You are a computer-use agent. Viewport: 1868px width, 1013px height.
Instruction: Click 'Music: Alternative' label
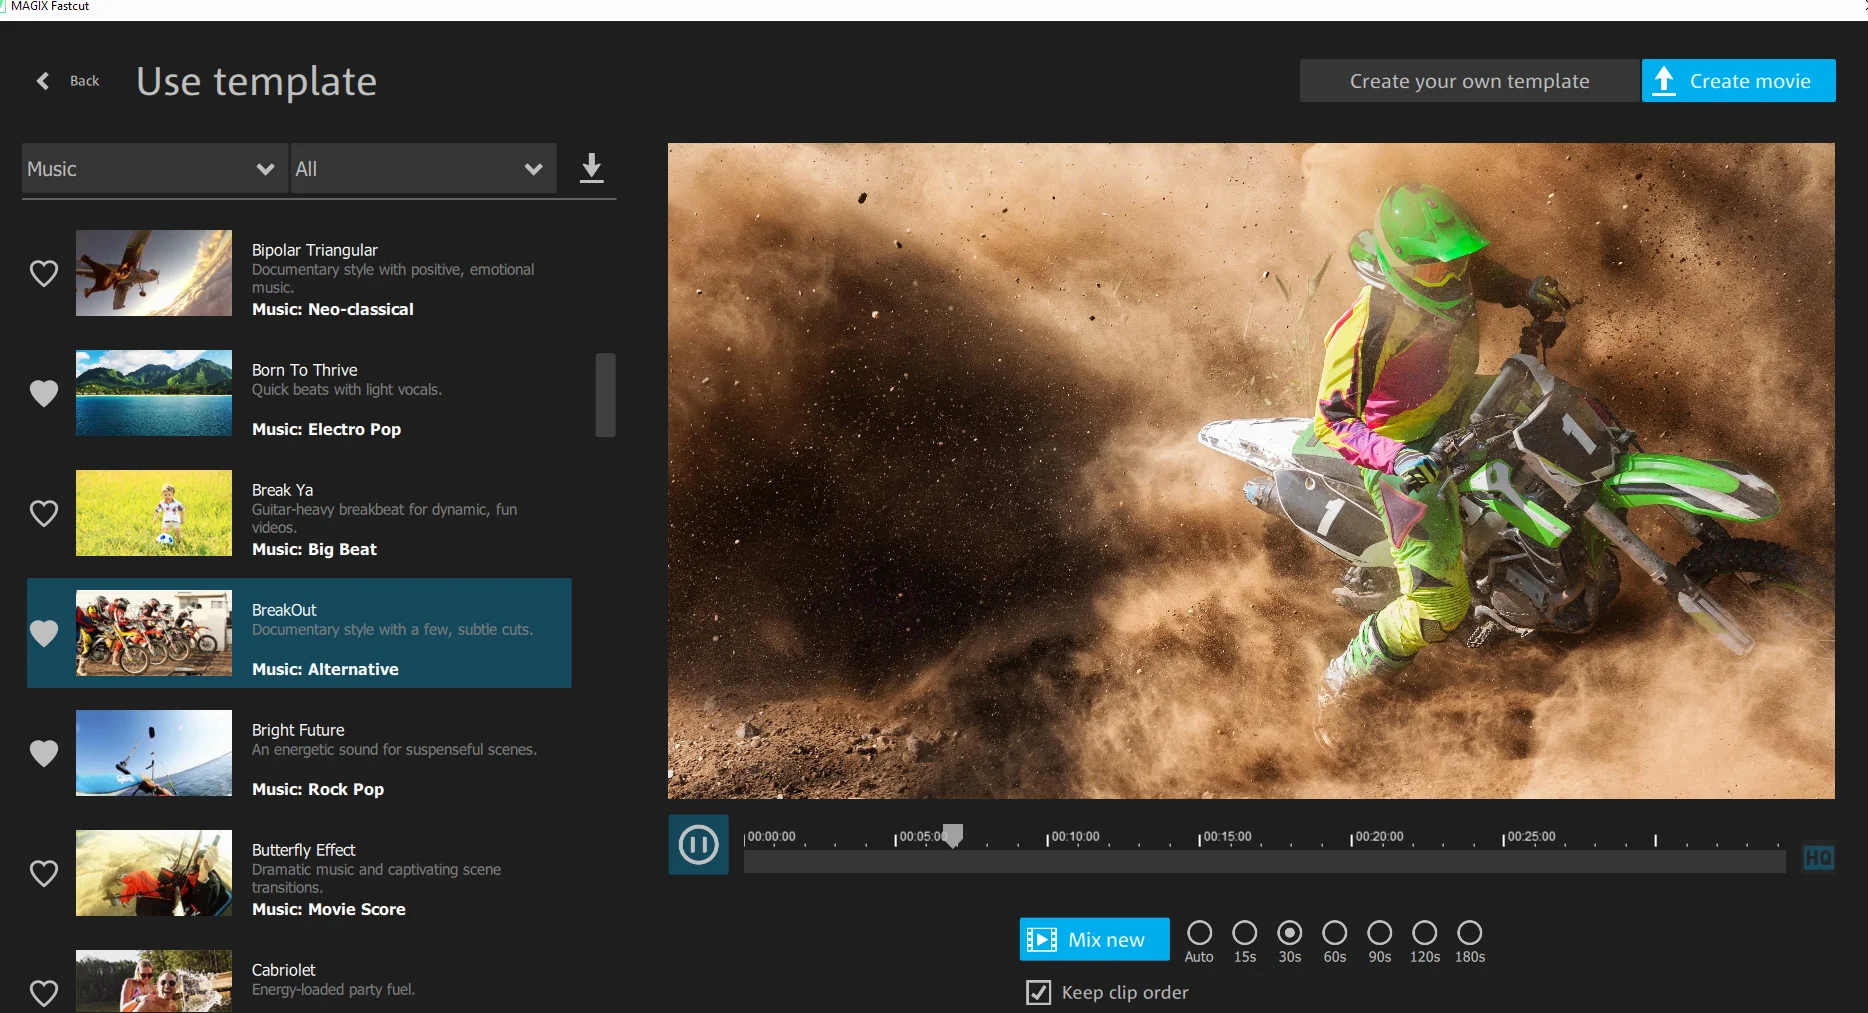(325, 669)
